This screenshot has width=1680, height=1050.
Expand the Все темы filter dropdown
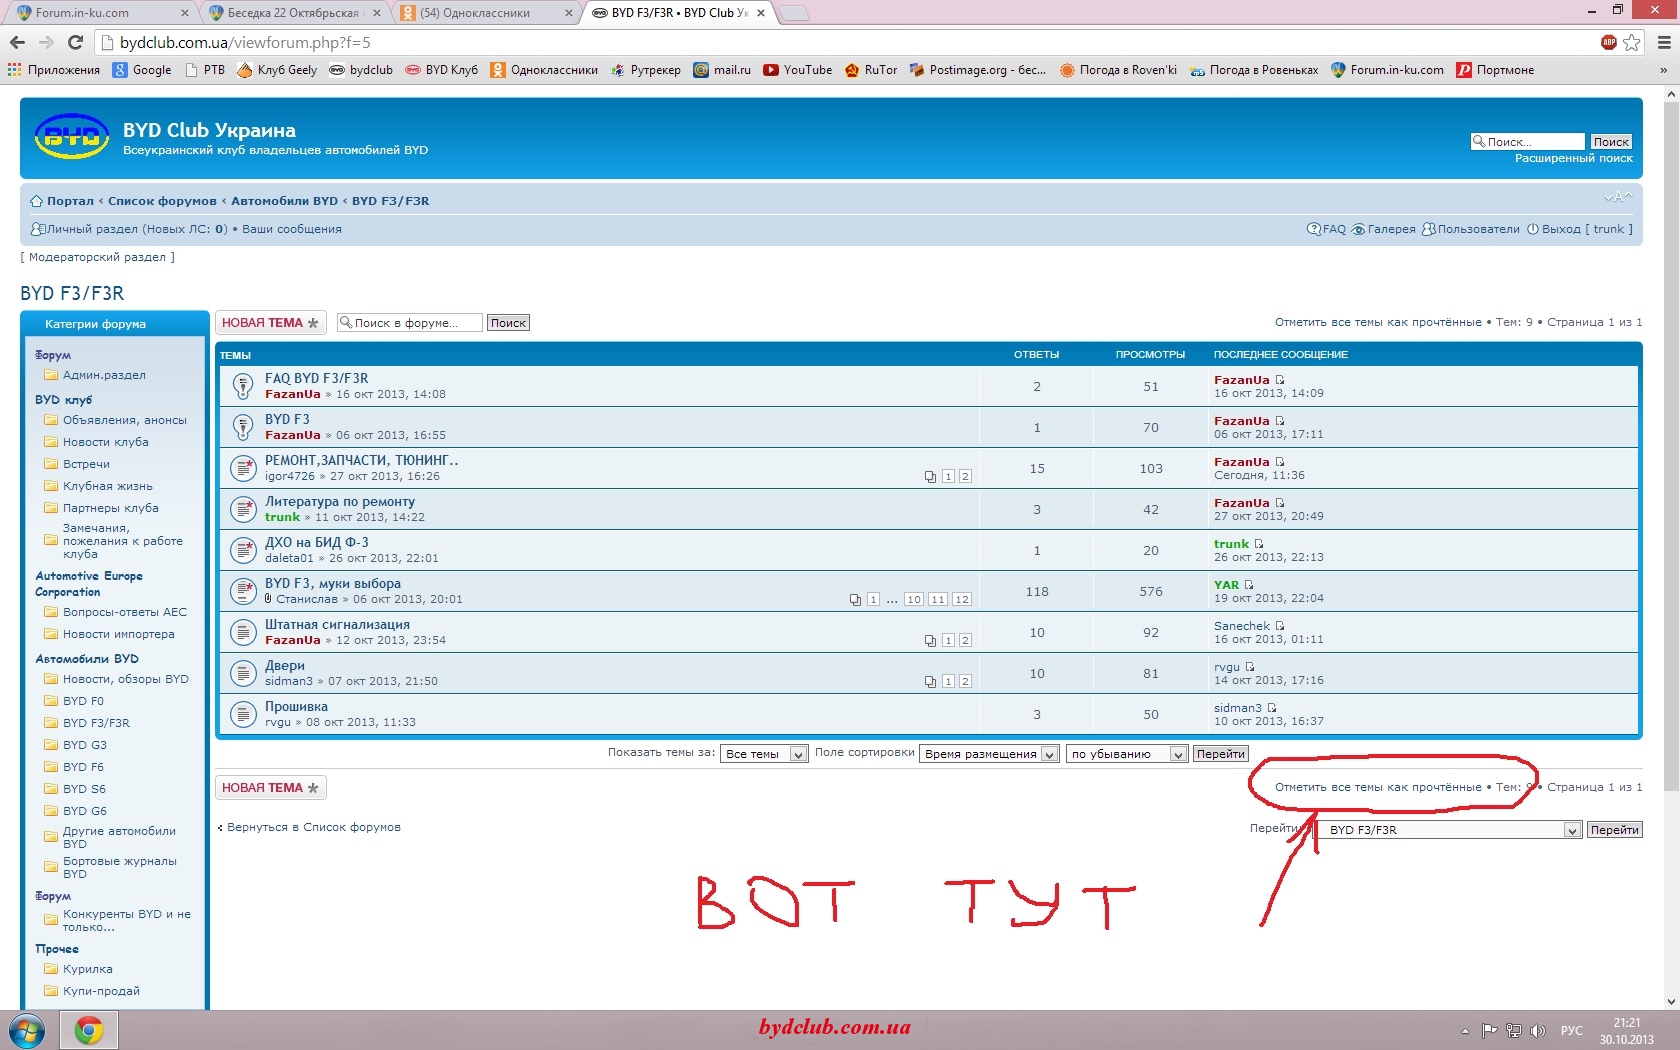(765, 754)
